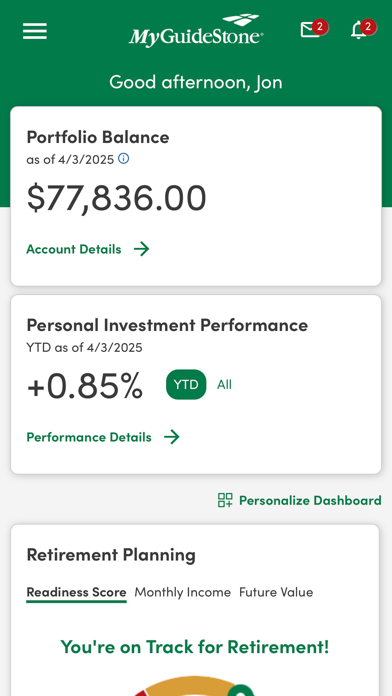The width and height of the screenshot is (392, 696).
Task: Click the arrow next to Account Details
Action: point(142,249)
